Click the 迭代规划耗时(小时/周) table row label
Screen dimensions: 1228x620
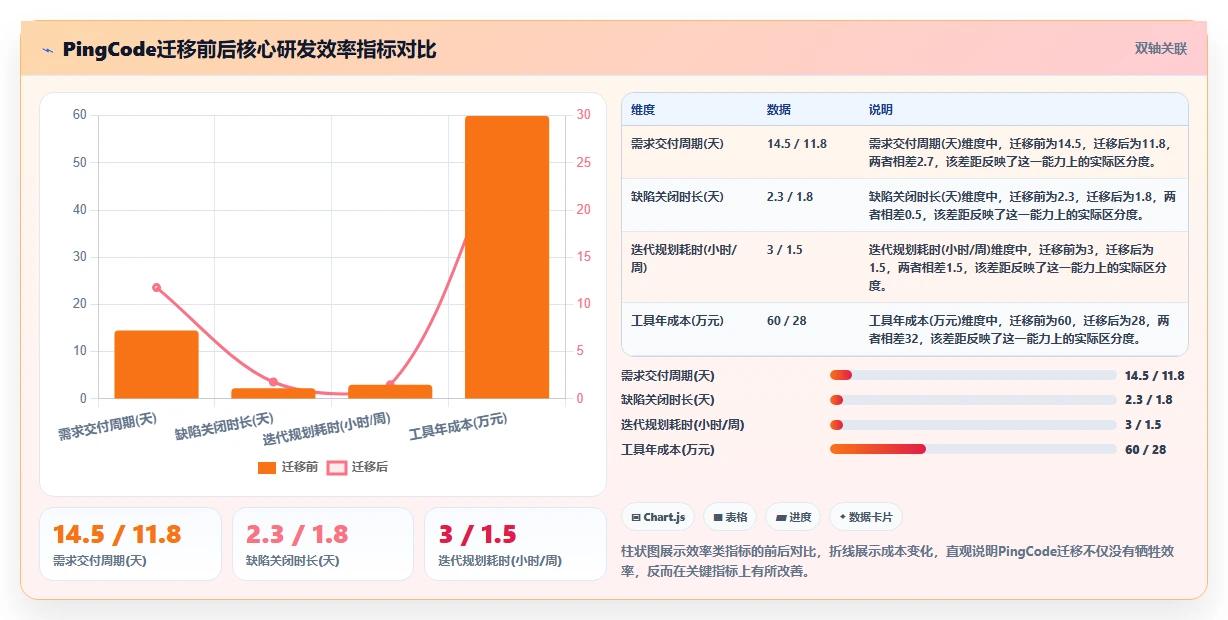(x=684, y=259)
